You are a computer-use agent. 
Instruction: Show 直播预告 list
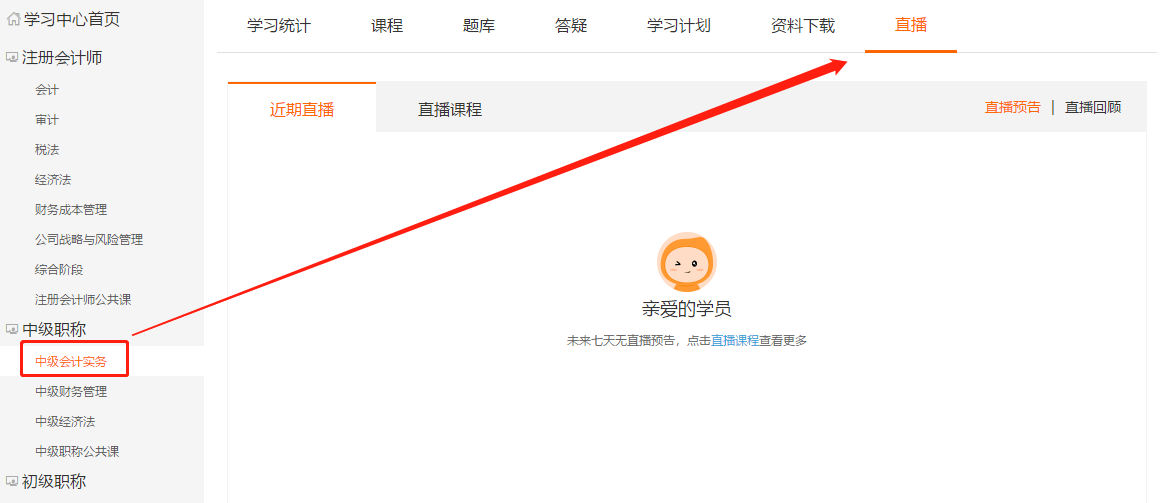pos(1013,108)
